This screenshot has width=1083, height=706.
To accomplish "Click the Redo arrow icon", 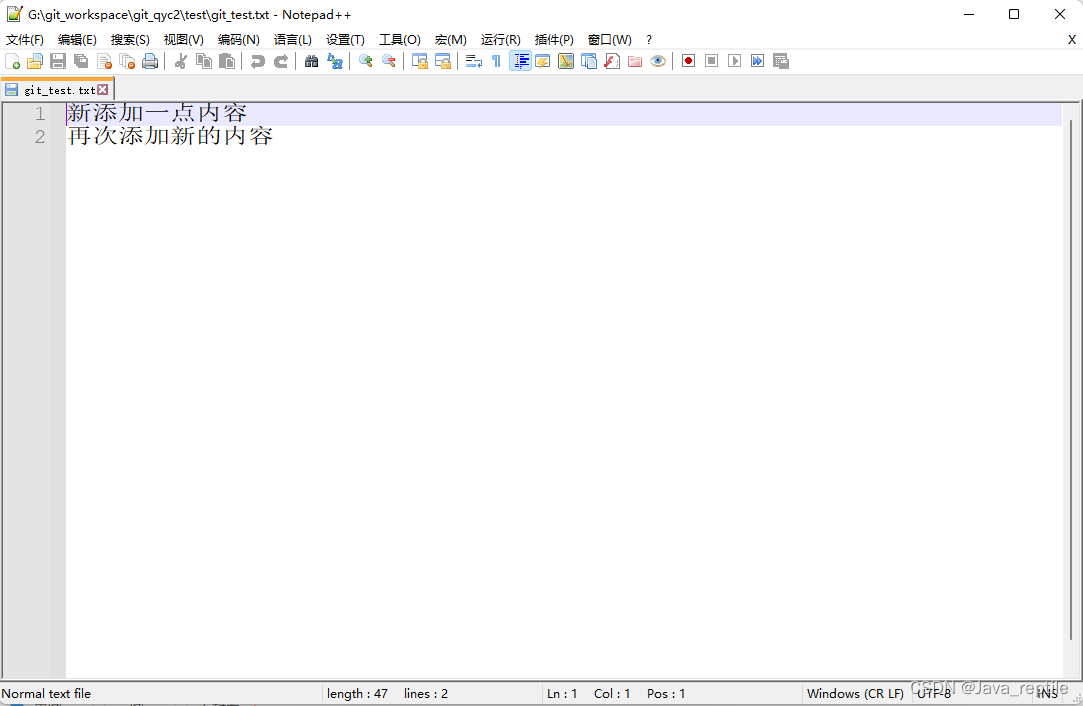I will (280, 61).
